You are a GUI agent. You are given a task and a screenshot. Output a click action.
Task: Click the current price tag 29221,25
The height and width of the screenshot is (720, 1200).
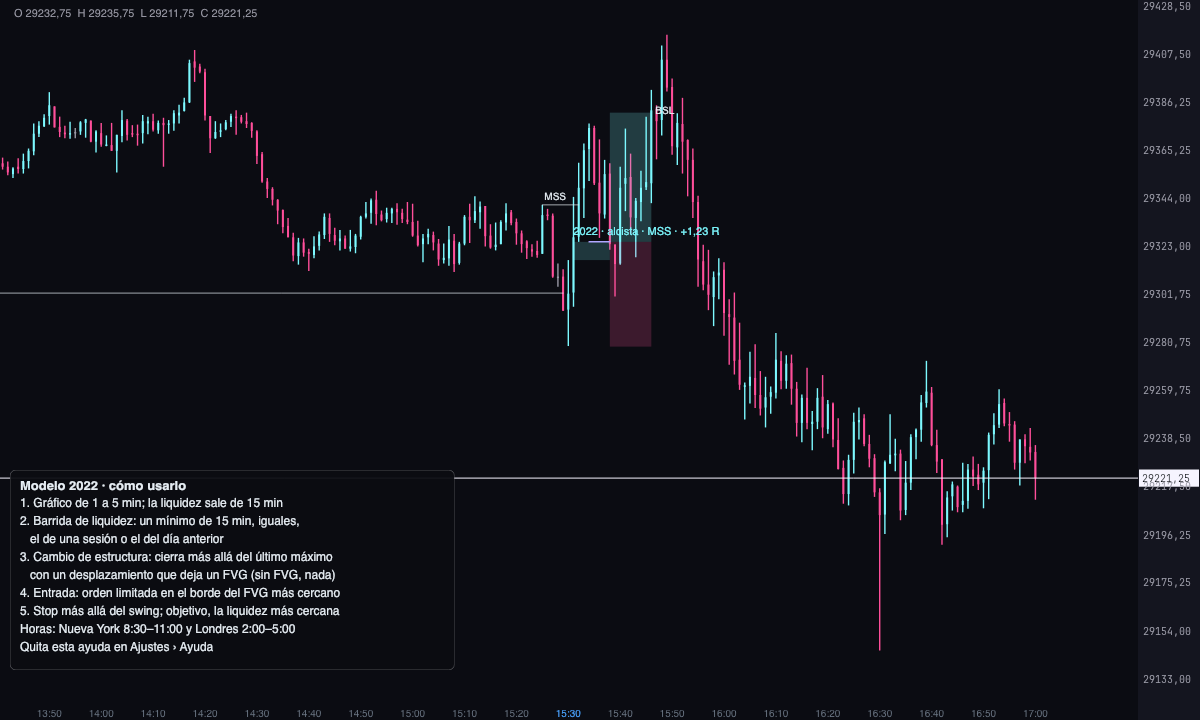(1169, 479)
